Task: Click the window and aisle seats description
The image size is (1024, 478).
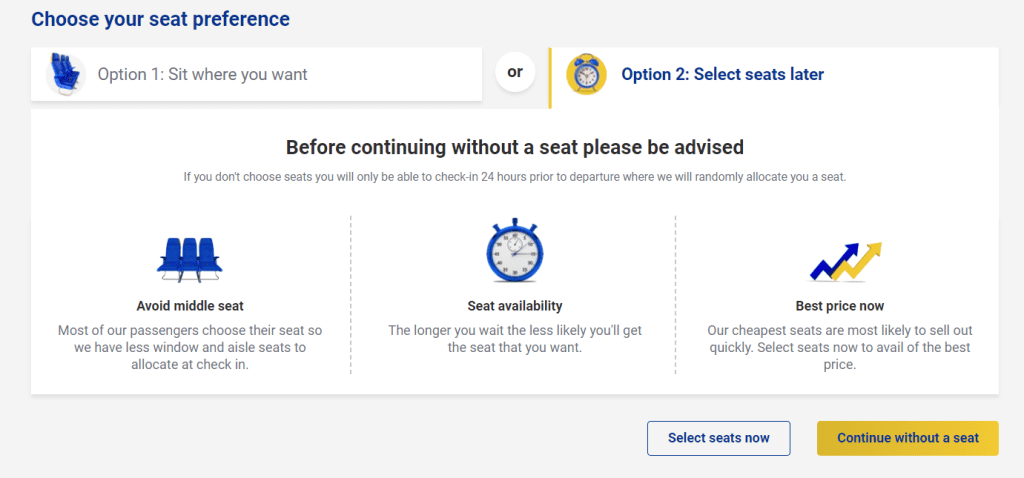Action: click(x=190, y=347)
